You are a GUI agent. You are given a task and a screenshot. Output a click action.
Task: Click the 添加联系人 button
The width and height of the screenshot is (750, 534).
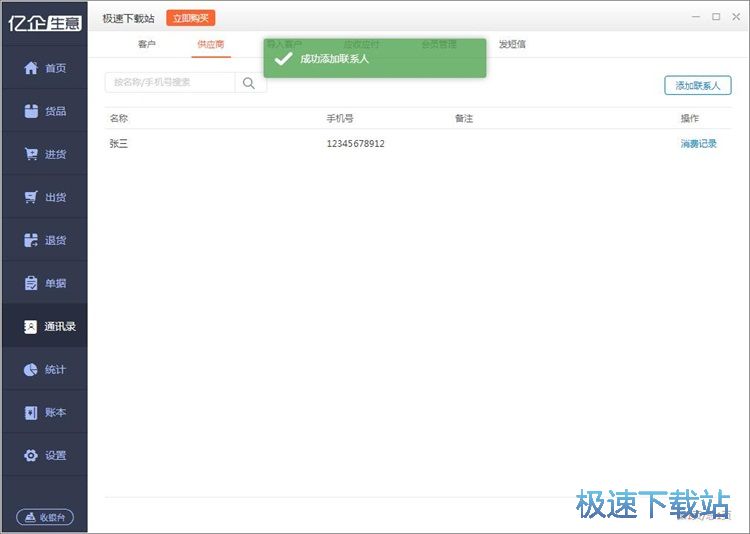coord(698,85)
